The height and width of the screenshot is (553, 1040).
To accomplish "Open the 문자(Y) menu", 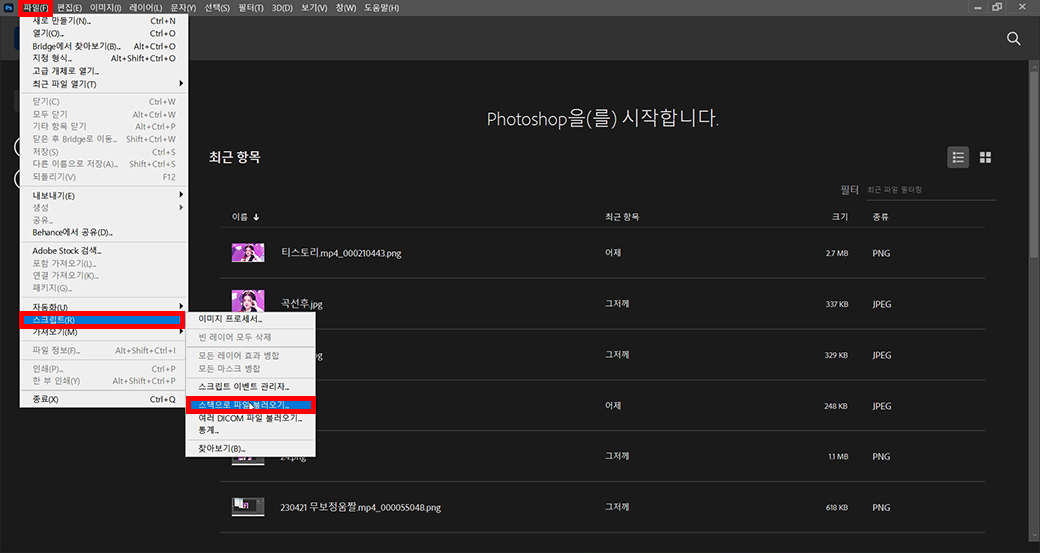I will point(183,8).
